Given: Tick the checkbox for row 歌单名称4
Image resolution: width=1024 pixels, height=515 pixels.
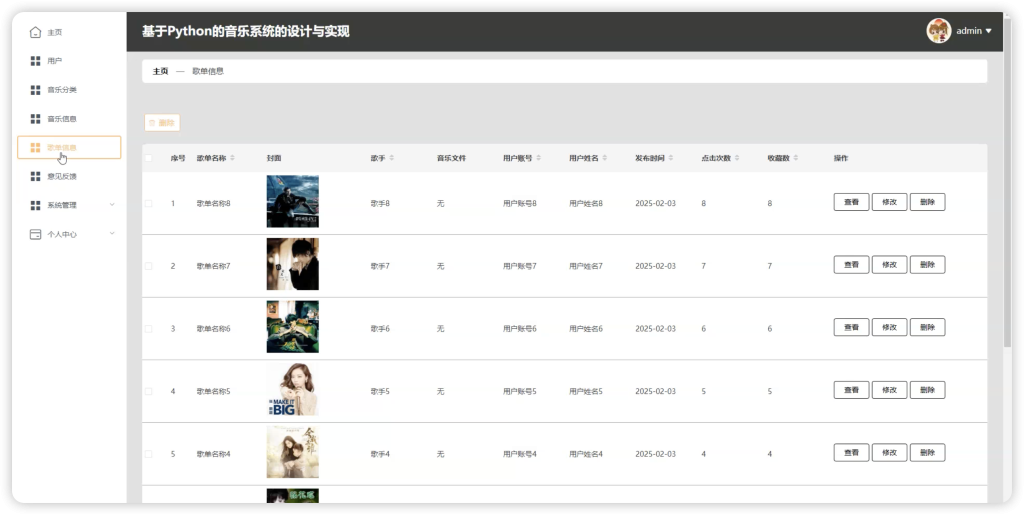Looking at the screenshot, I should pos(148,454).
